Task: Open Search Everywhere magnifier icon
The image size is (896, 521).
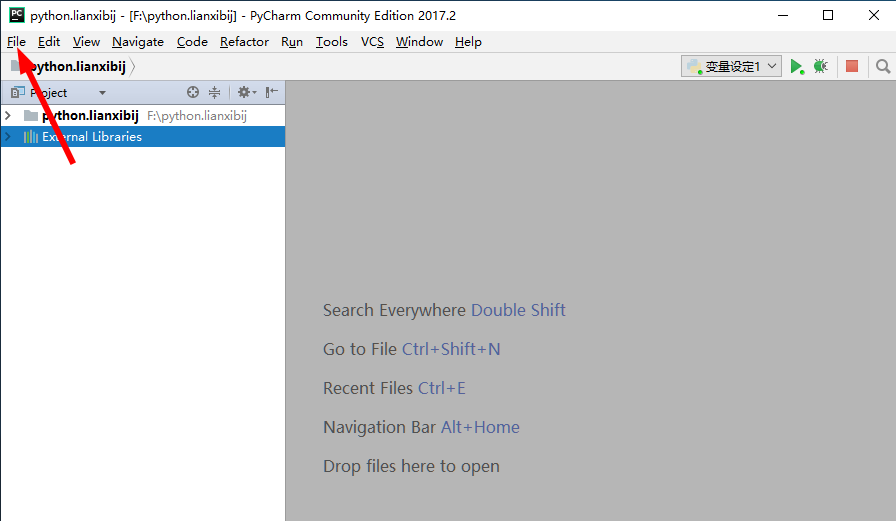Action: pos(883,67)
